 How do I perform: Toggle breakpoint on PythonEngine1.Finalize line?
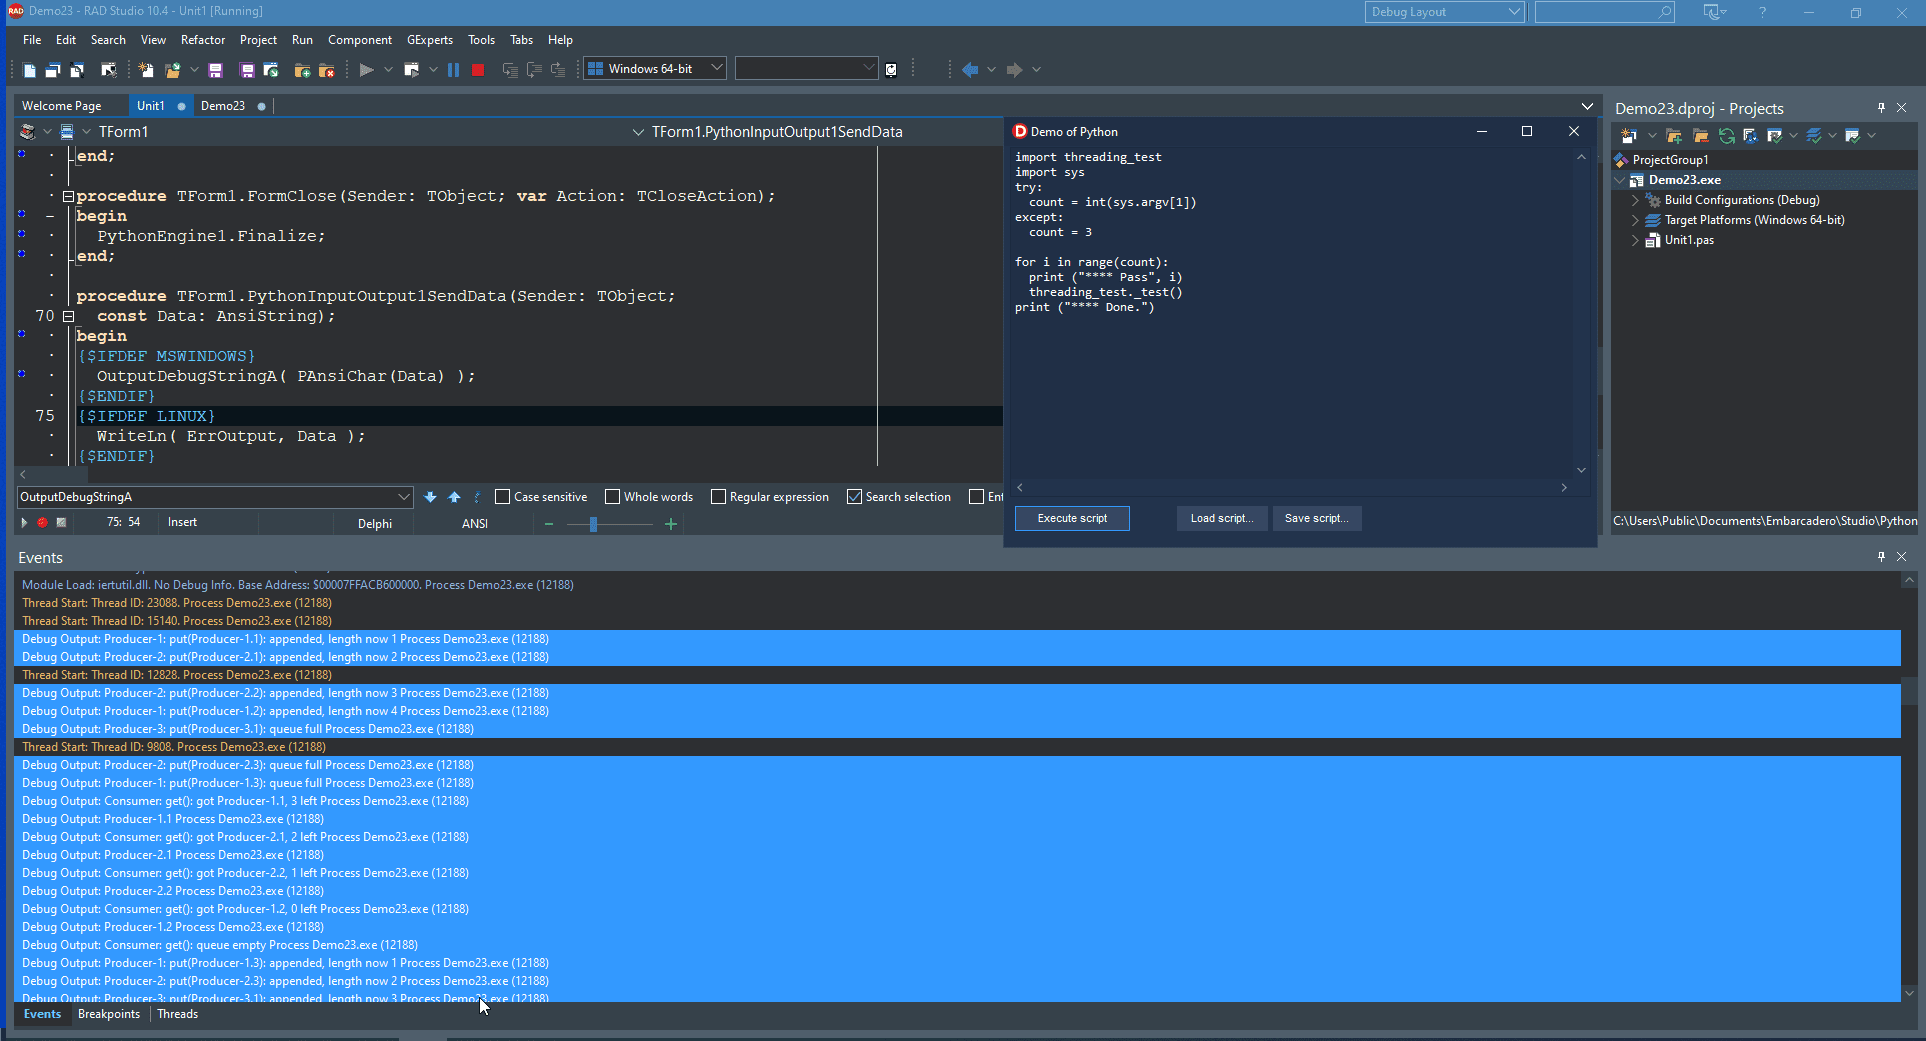22,234
